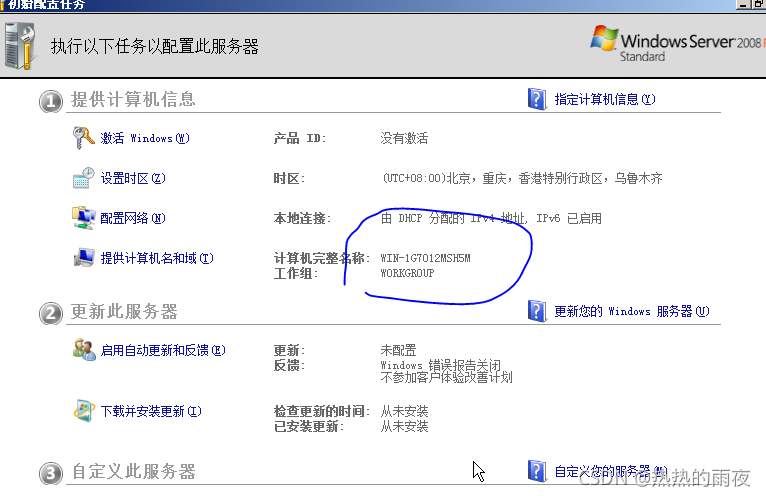Select the computer name WIN-1G7012MSH5M
The image size is (766, 496).
(426, 258)
